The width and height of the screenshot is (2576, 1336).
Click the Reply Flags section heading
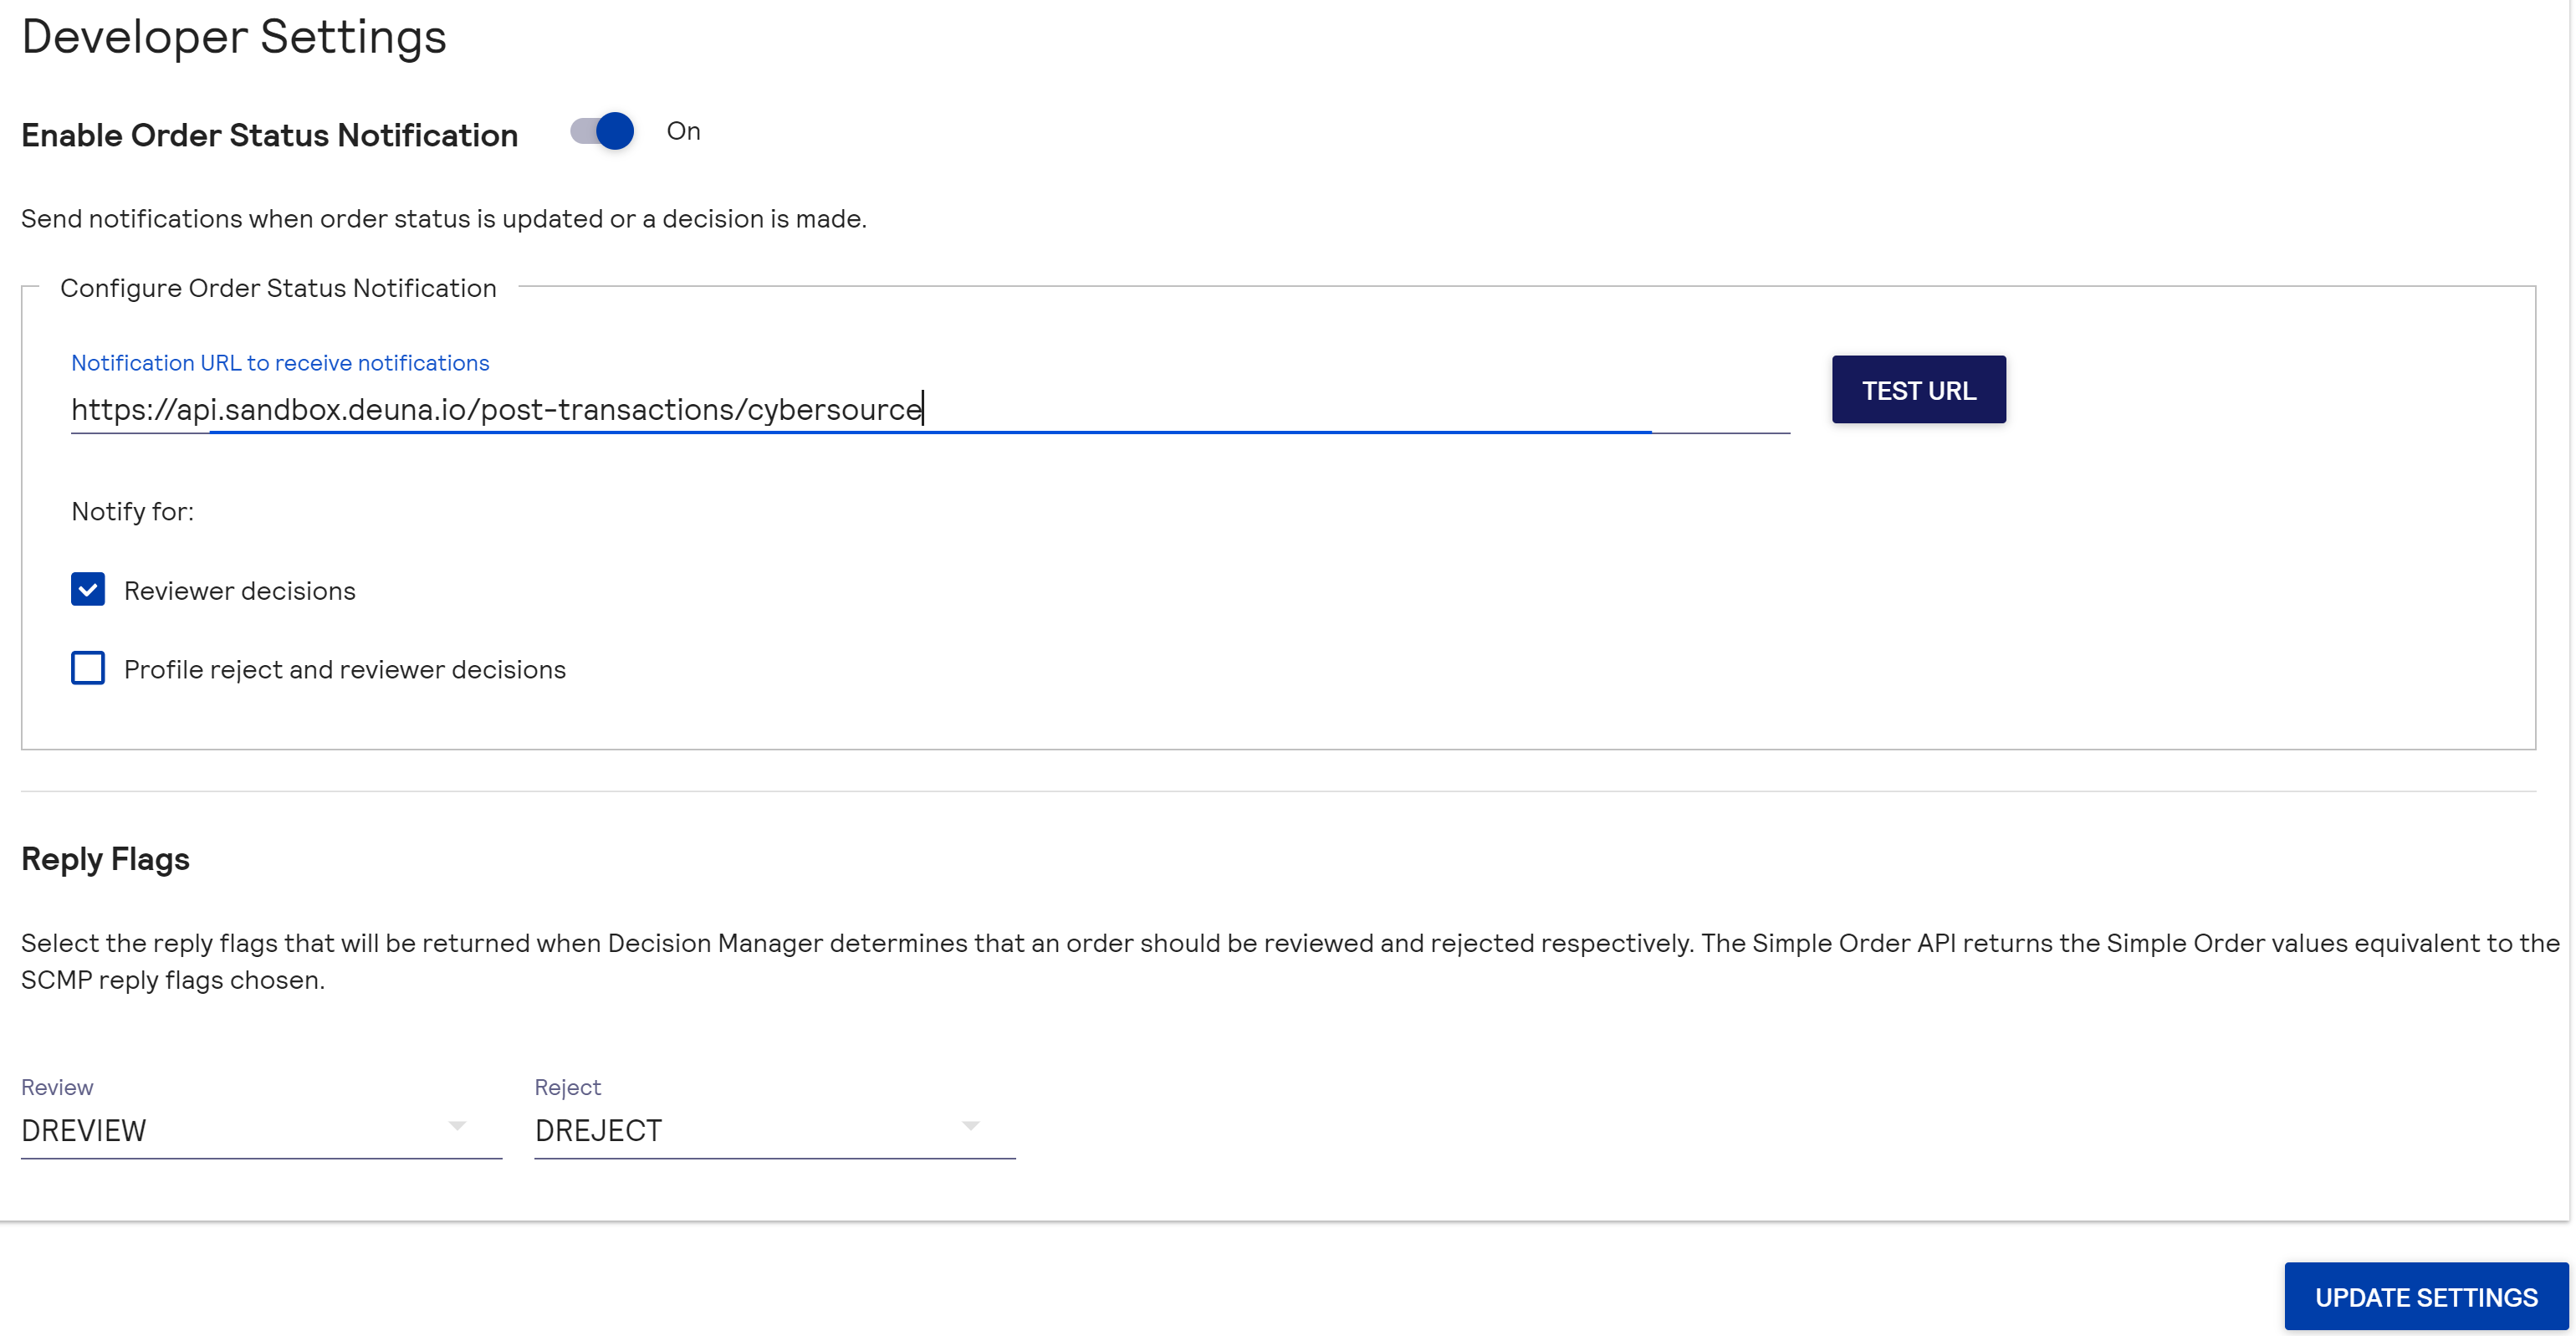[105, 859]
